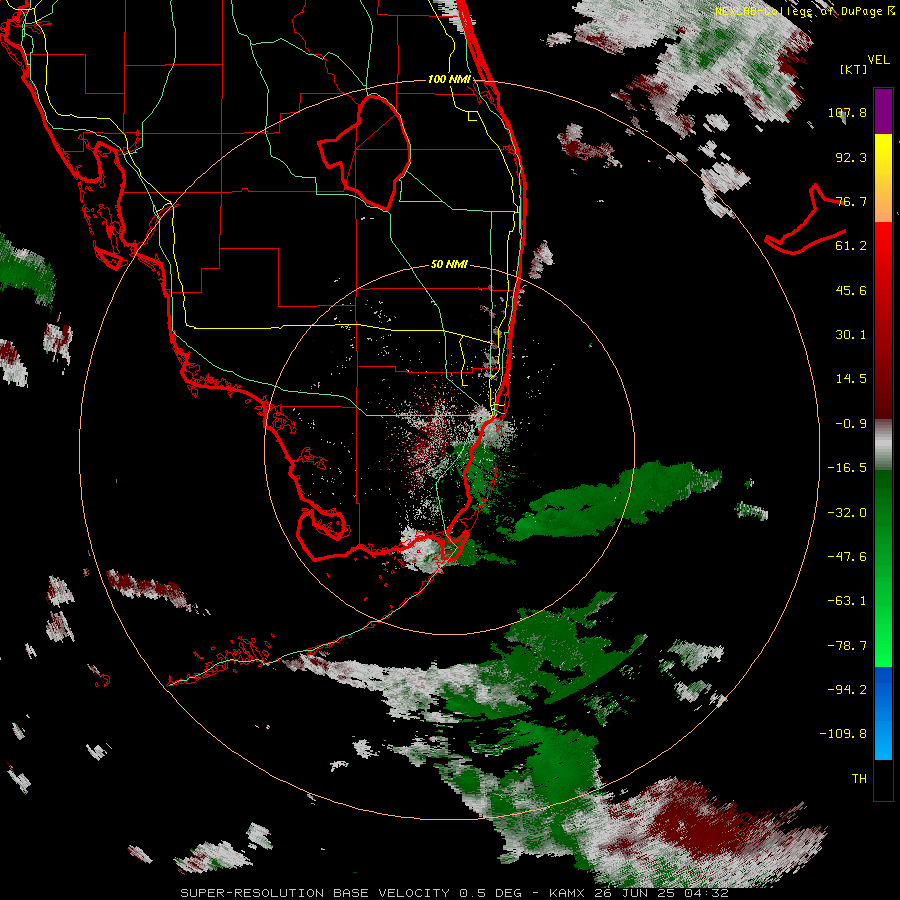Select the 30.1 velocity scale value
Screen dimensions: 900x900
point(851,335)
